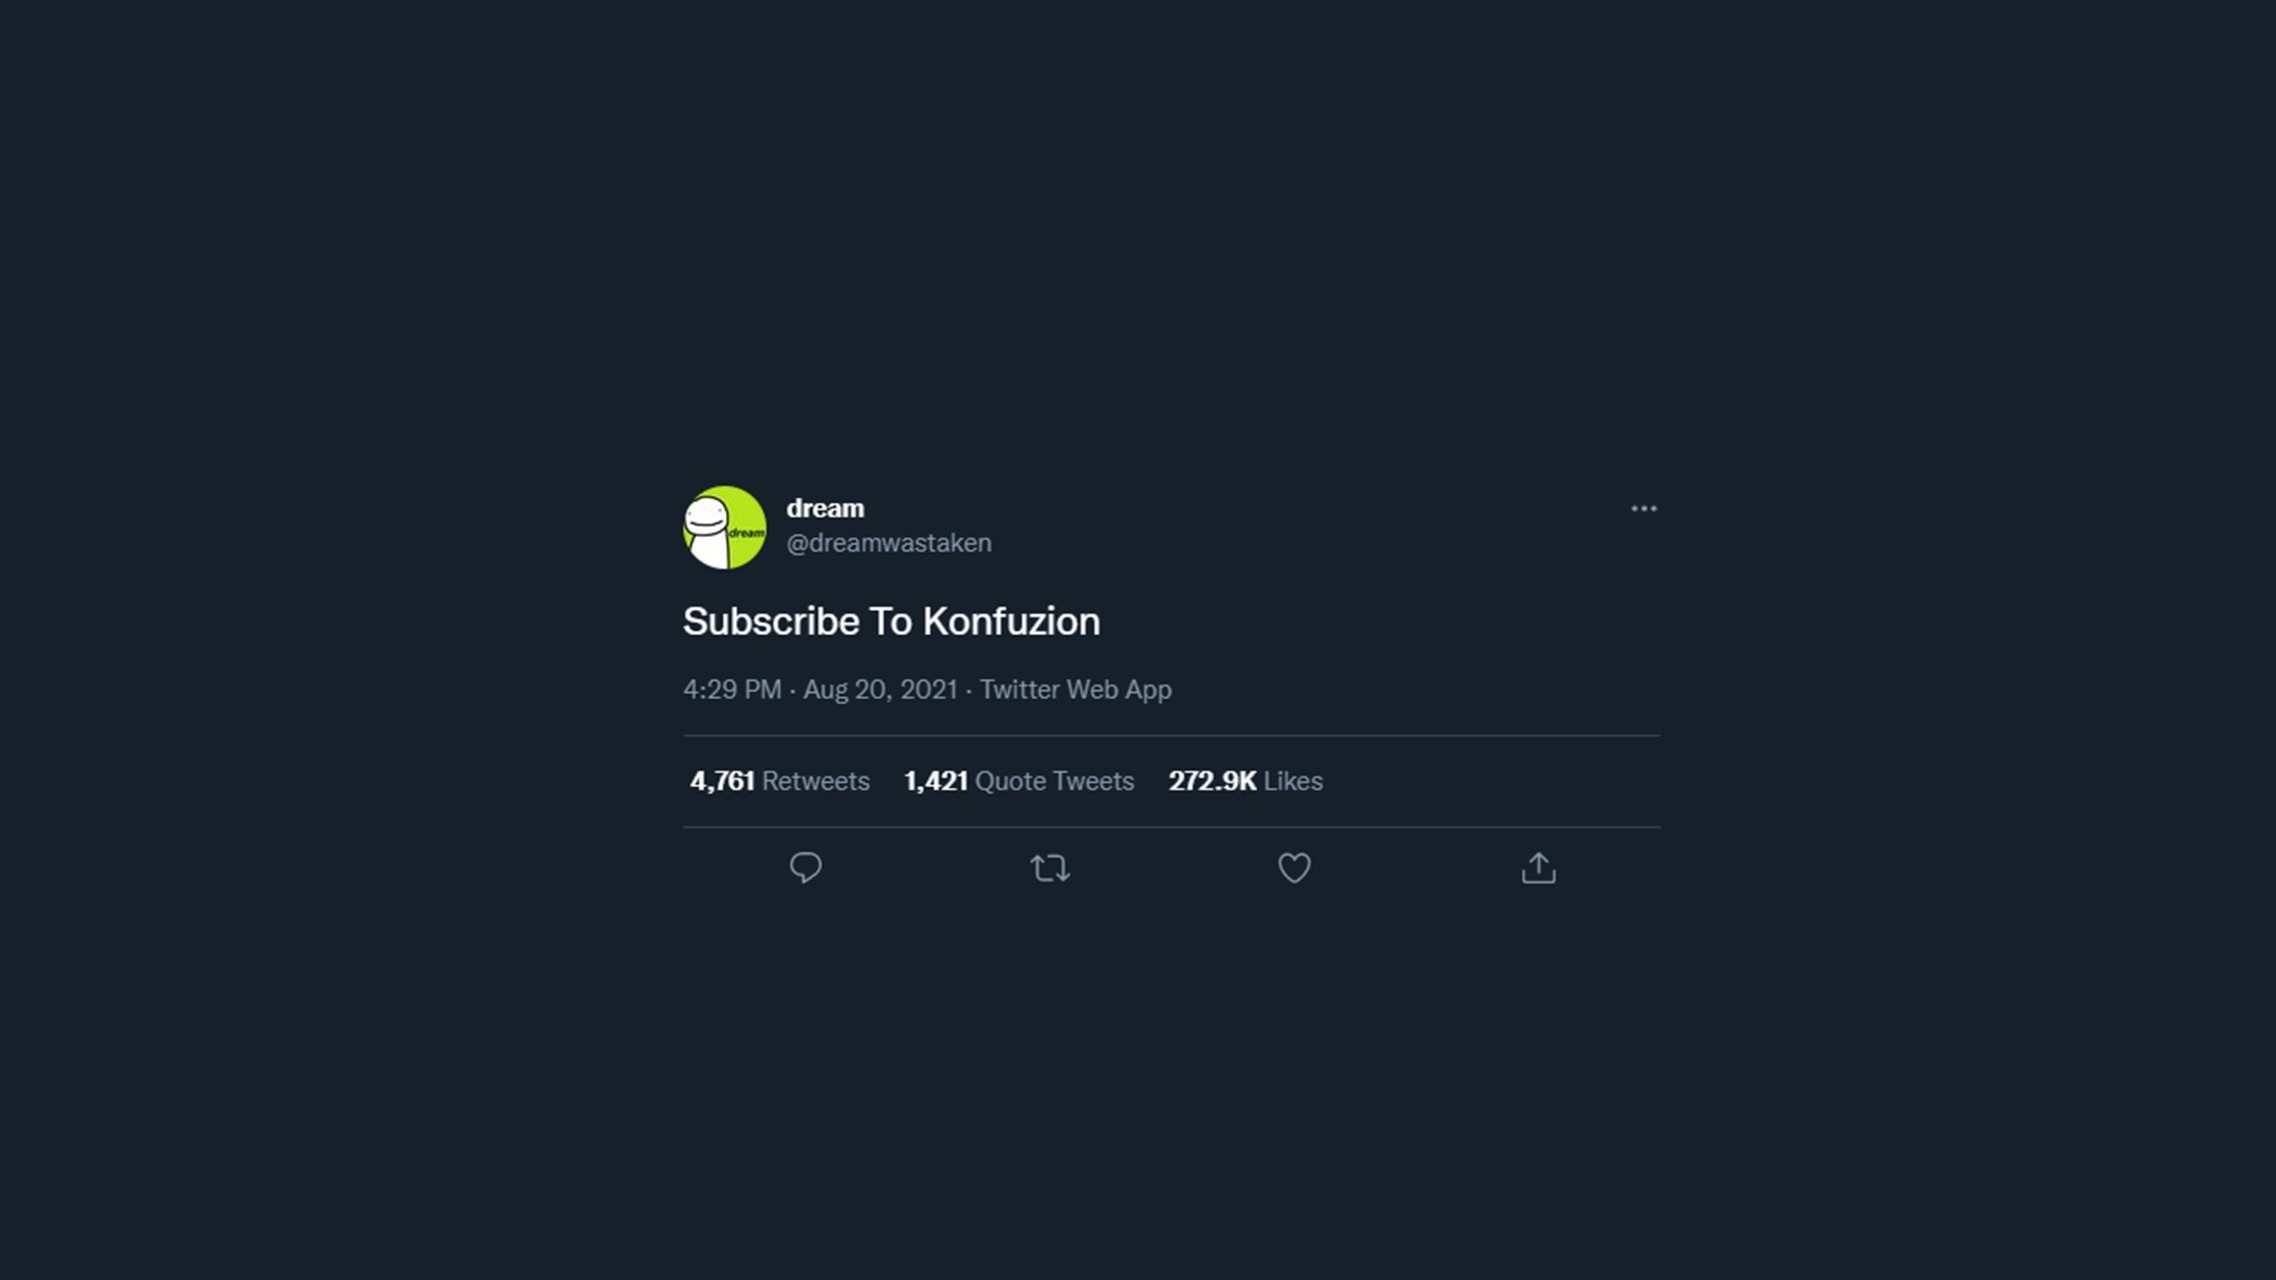Open the Twitter Web App source link

[1075, 690]
